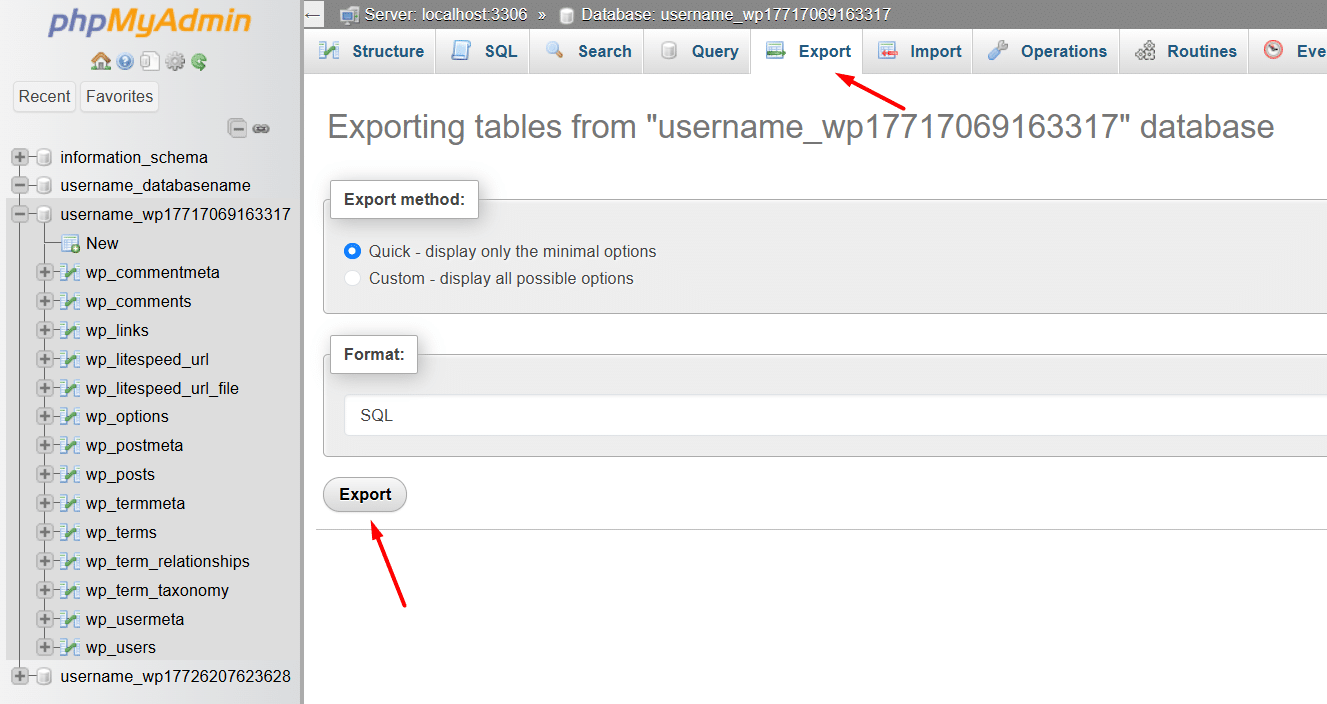
Task: Expand the wp_posts table node
Action: tap(45, 474)
